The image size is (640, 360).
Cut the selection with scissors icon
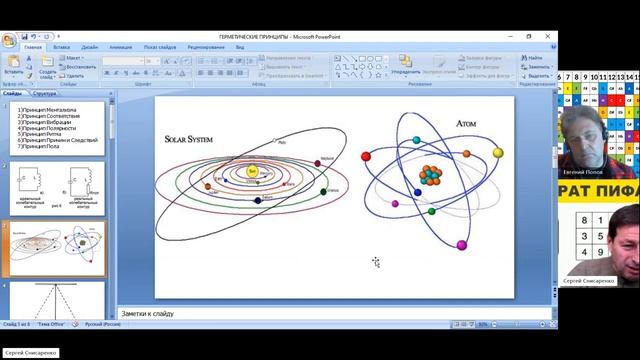point(29,59)
